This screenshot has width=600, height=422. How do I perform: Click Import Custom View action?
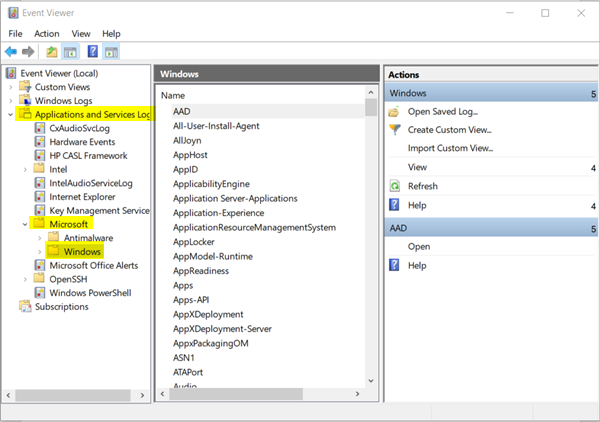click(x=450, y=148)
